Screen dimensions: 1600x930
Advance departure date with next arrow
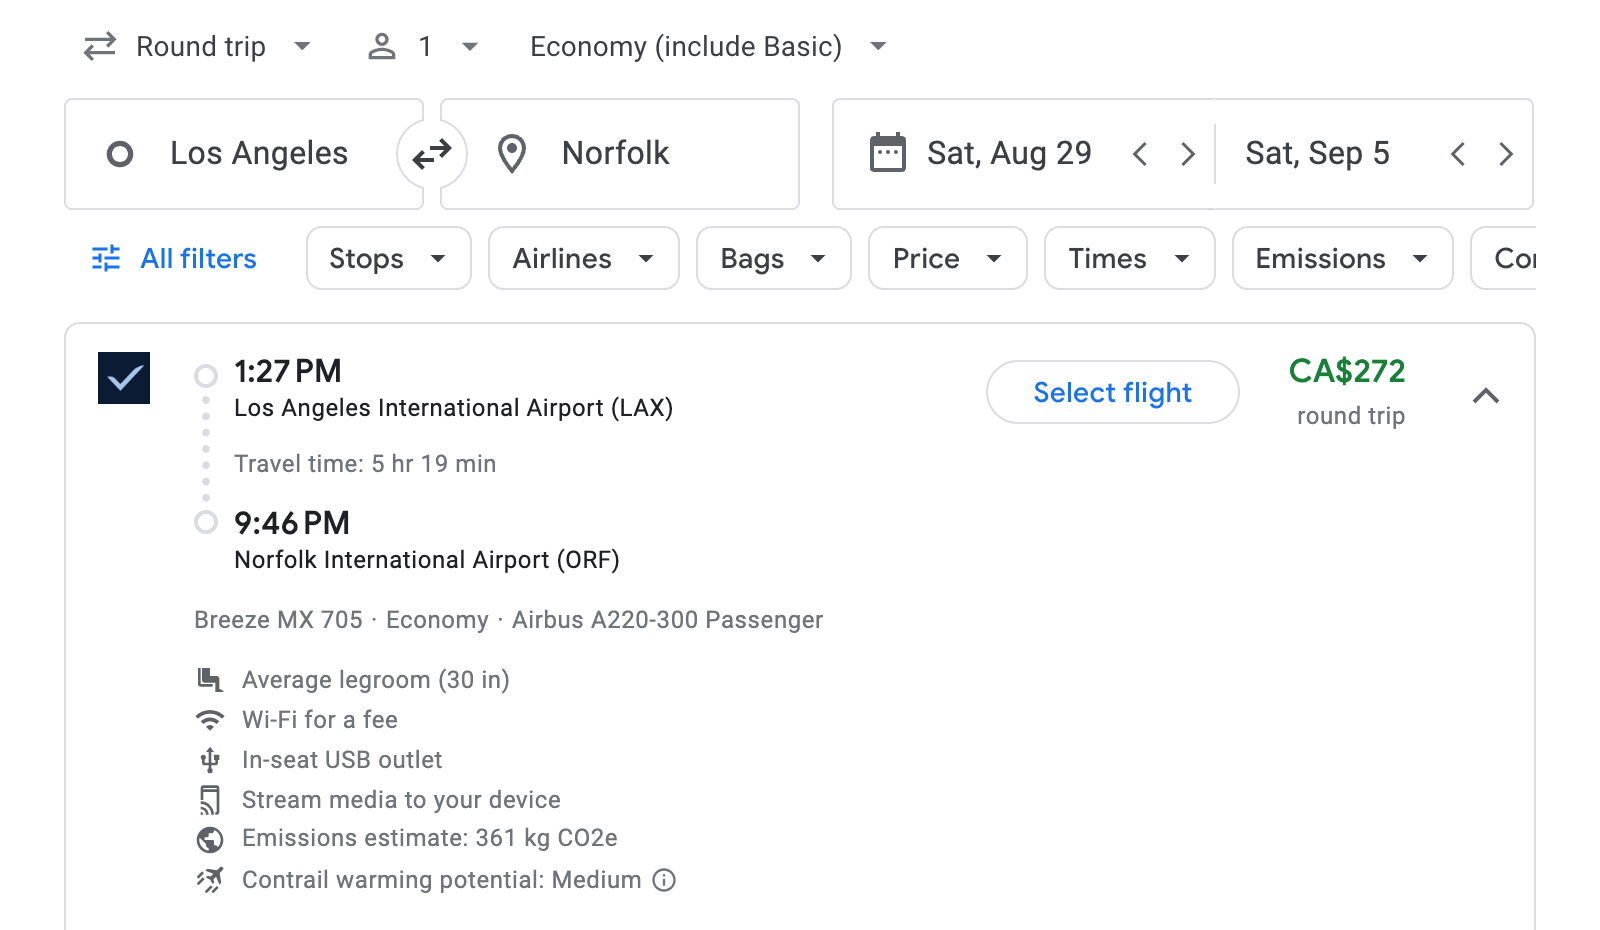1188,153
